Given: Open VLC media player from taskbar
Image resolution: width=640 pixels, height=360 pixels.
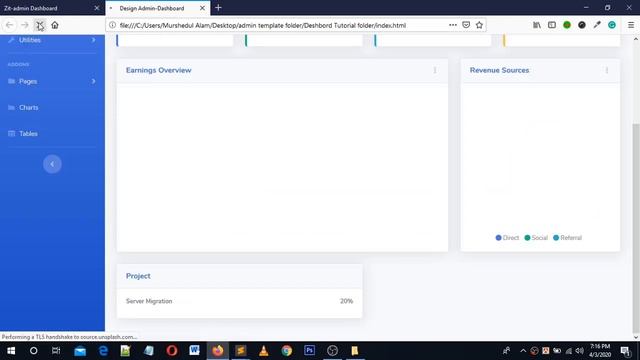Looking at the screenshot, I should click(x=264, y=351).
